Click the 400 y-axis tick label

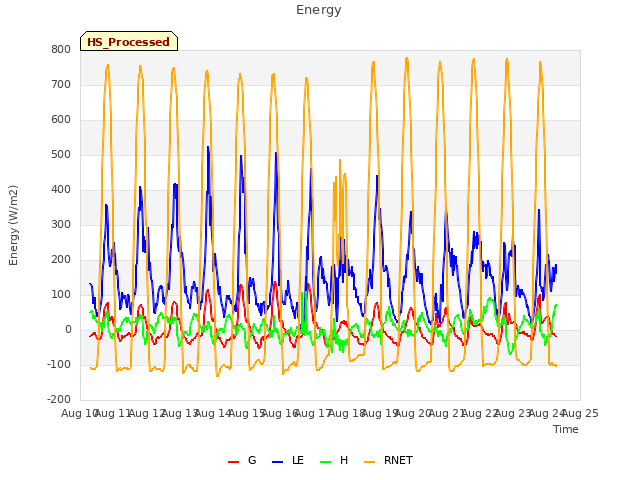(61, 190)
